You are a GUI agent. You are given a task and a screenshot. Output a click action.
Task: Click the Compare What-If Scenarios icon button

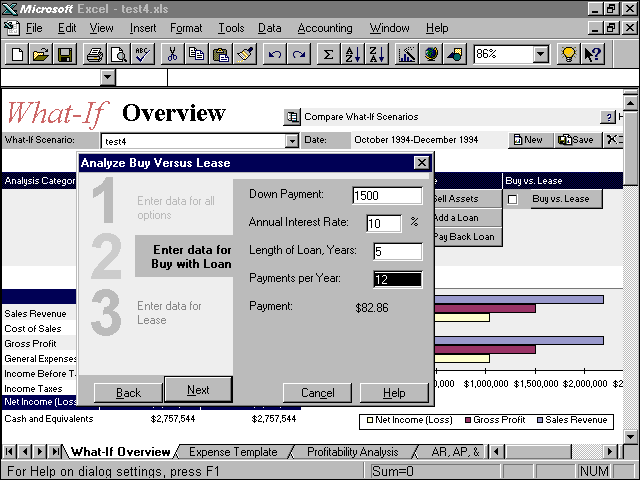tap(293, 117)
